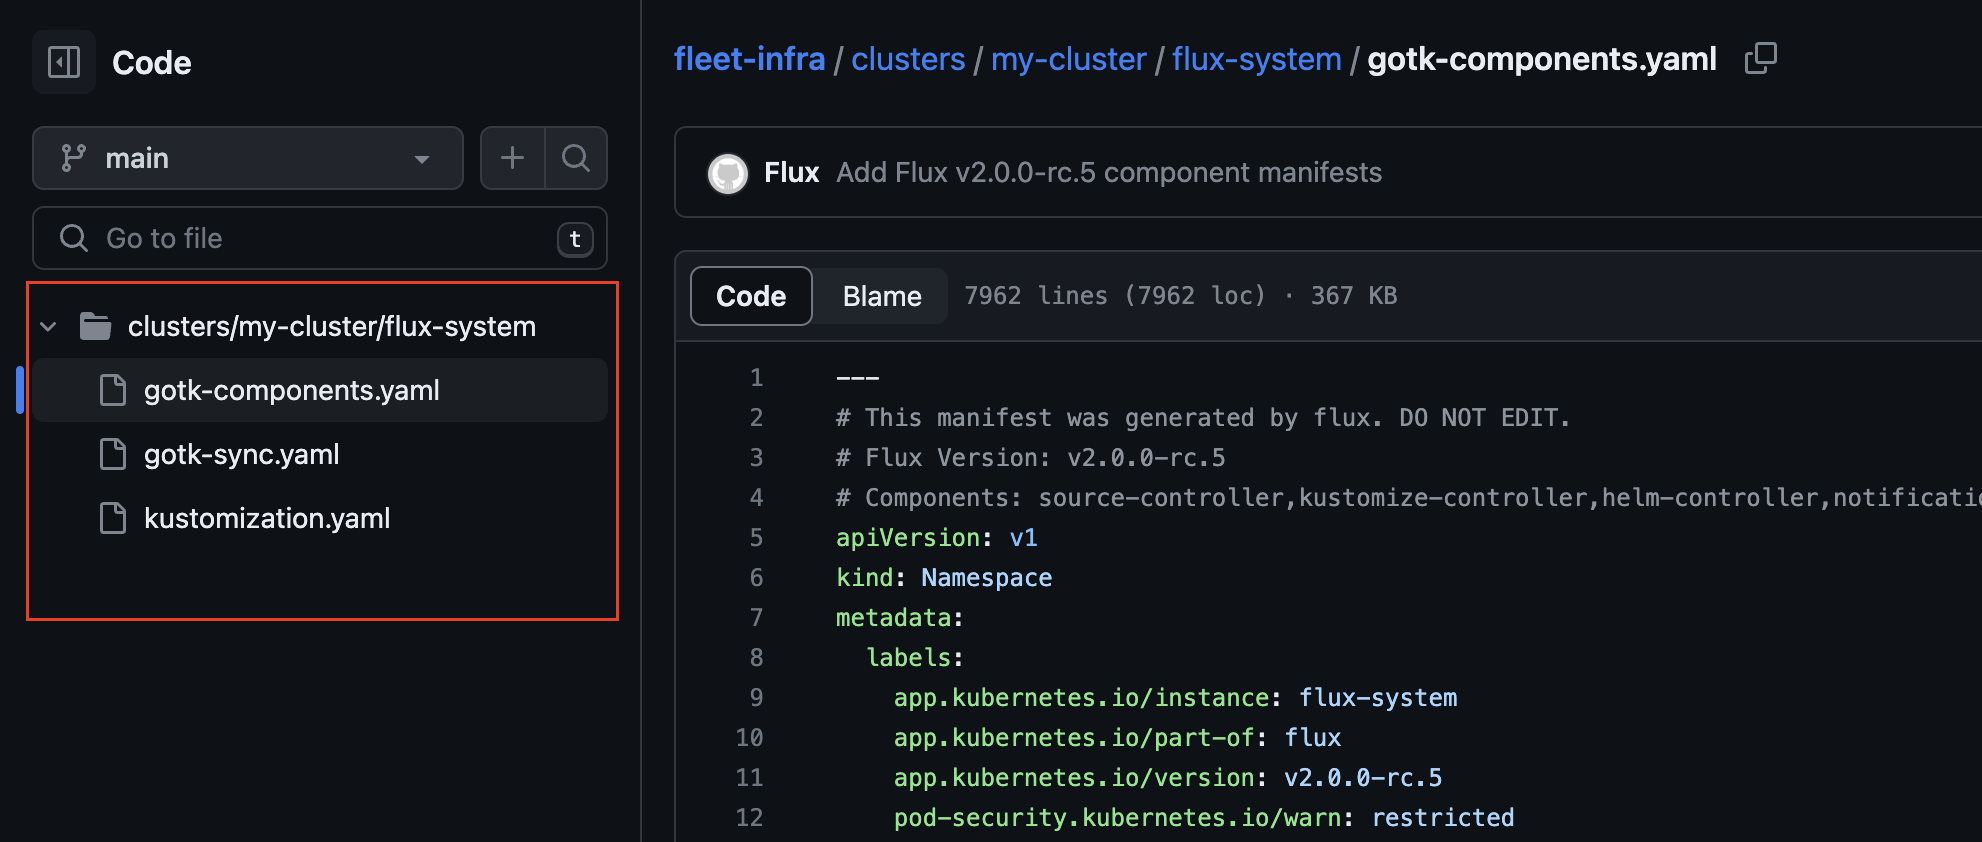
Task: Open kustomization.yaml file
Action: pos(320,518)
